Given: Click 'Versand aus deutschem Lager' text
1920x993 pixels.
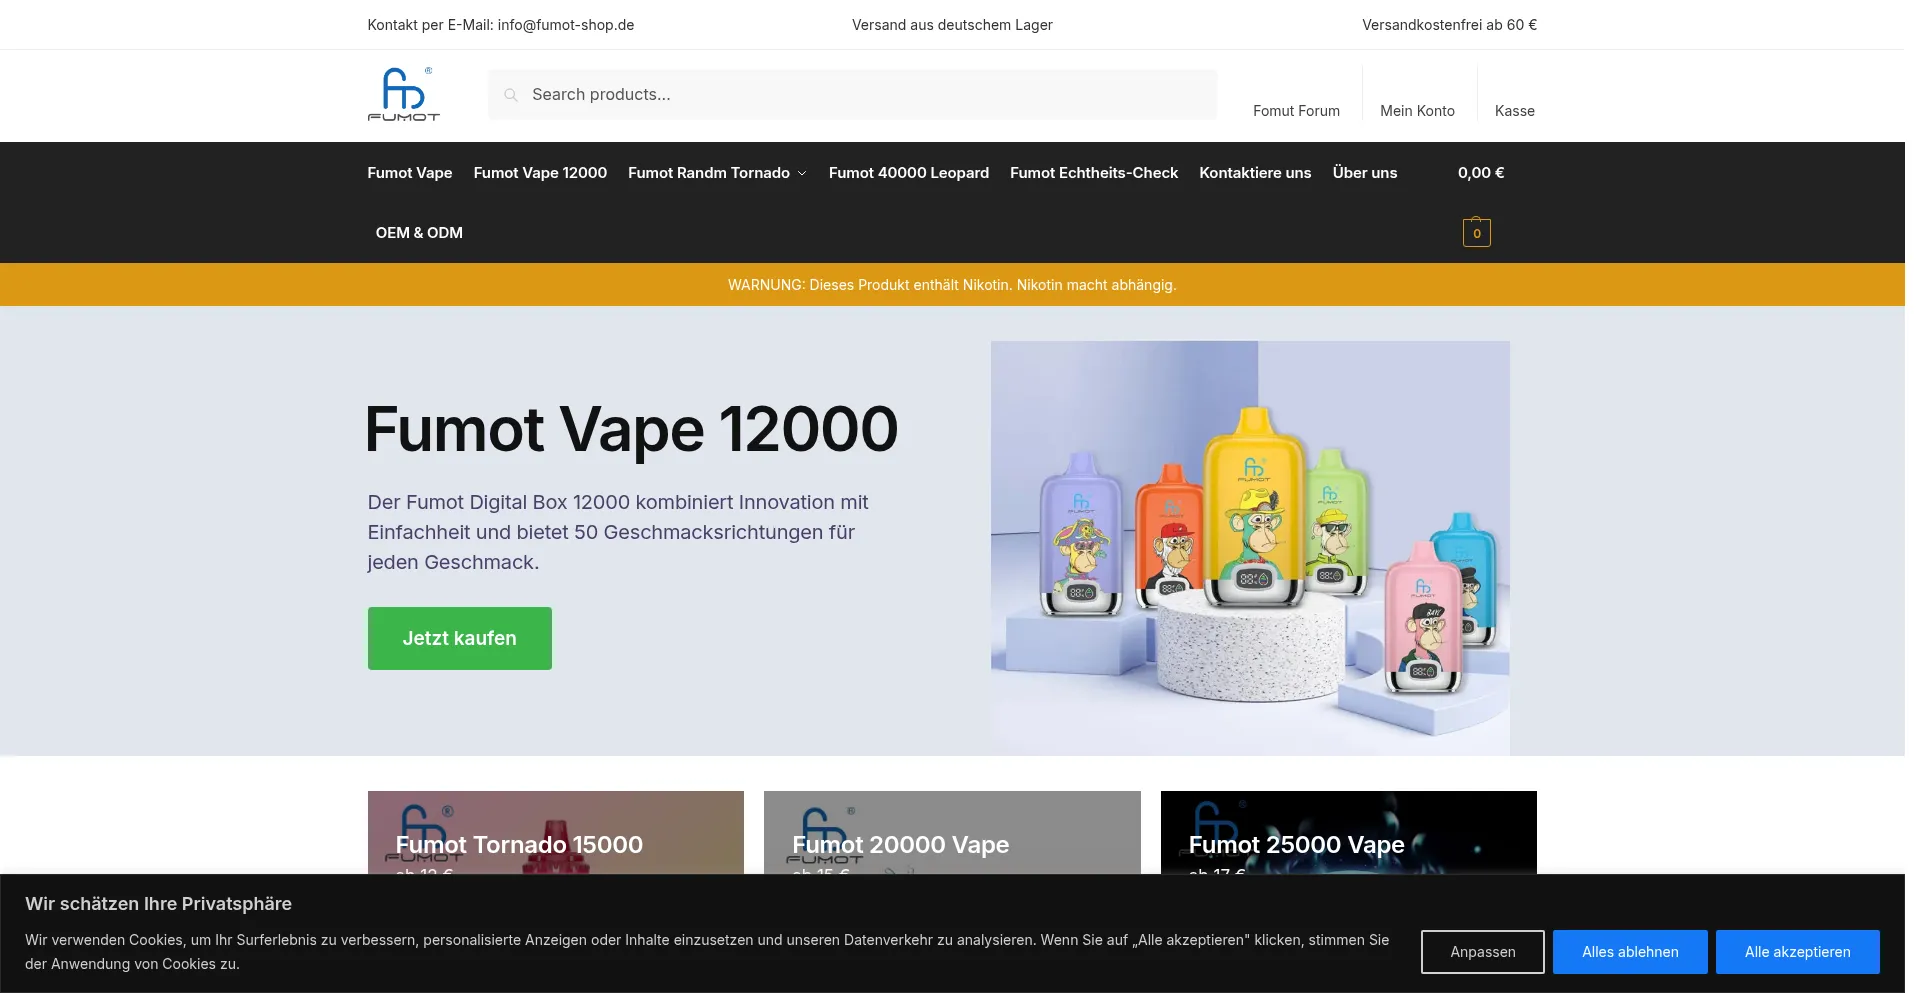Looking at the screenshot, I should (x=952, y=25).
